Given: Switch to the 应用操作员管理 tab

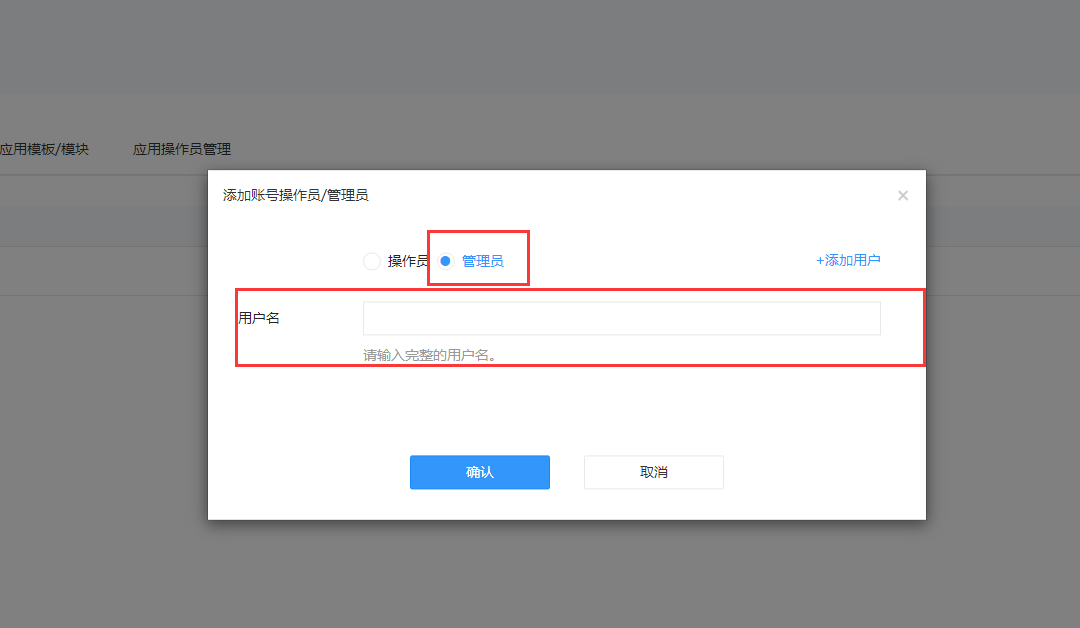Looking at the screenshot, I should pyautogui.click(x=182, y=149).
